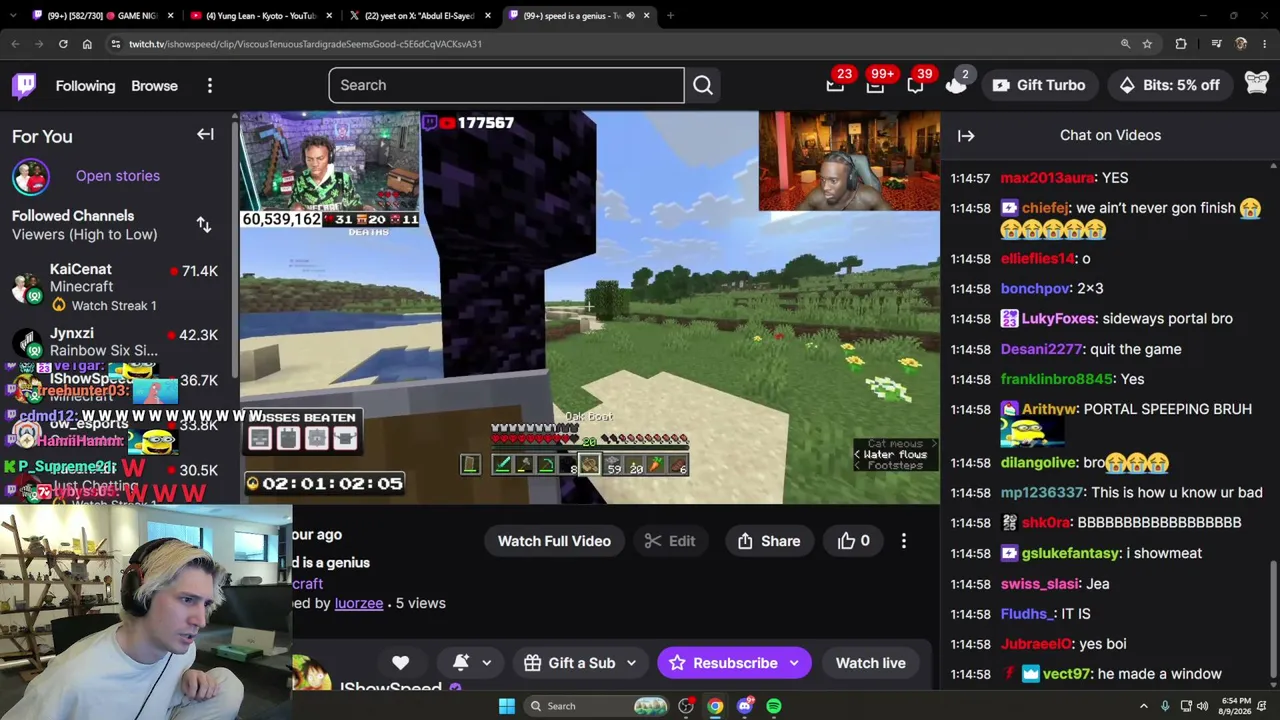The width and height of the screenshot is (1280, 720).
Task: Open Chrome from the taskbar
Action: [x=715, y=706]
